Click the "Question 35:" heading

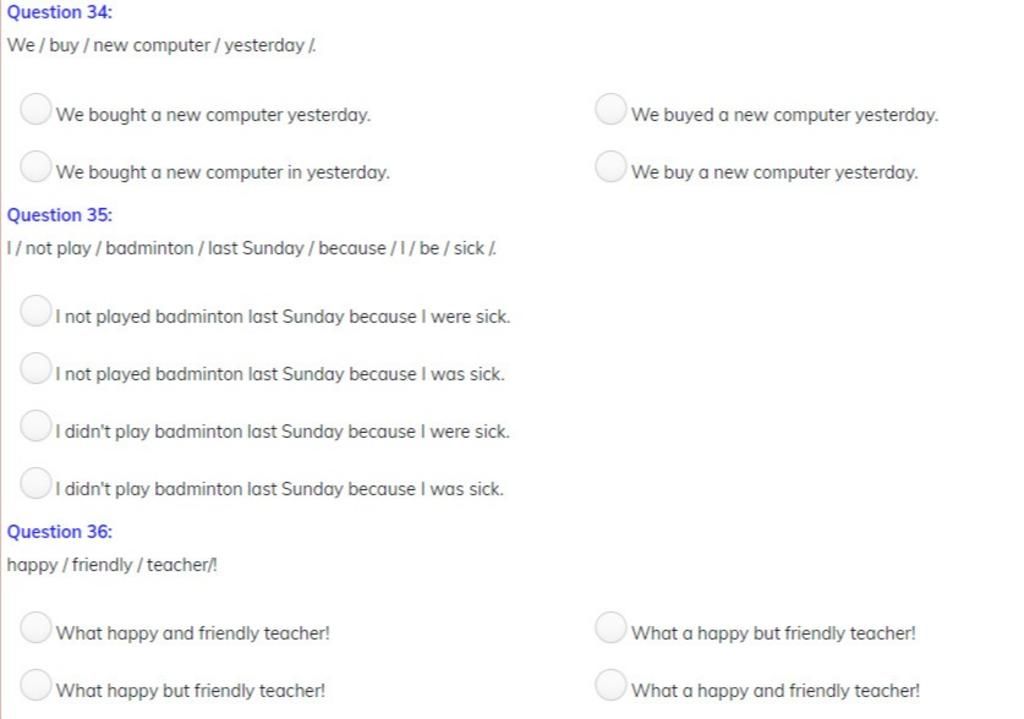pyautogui.click(x=60, y=215)
